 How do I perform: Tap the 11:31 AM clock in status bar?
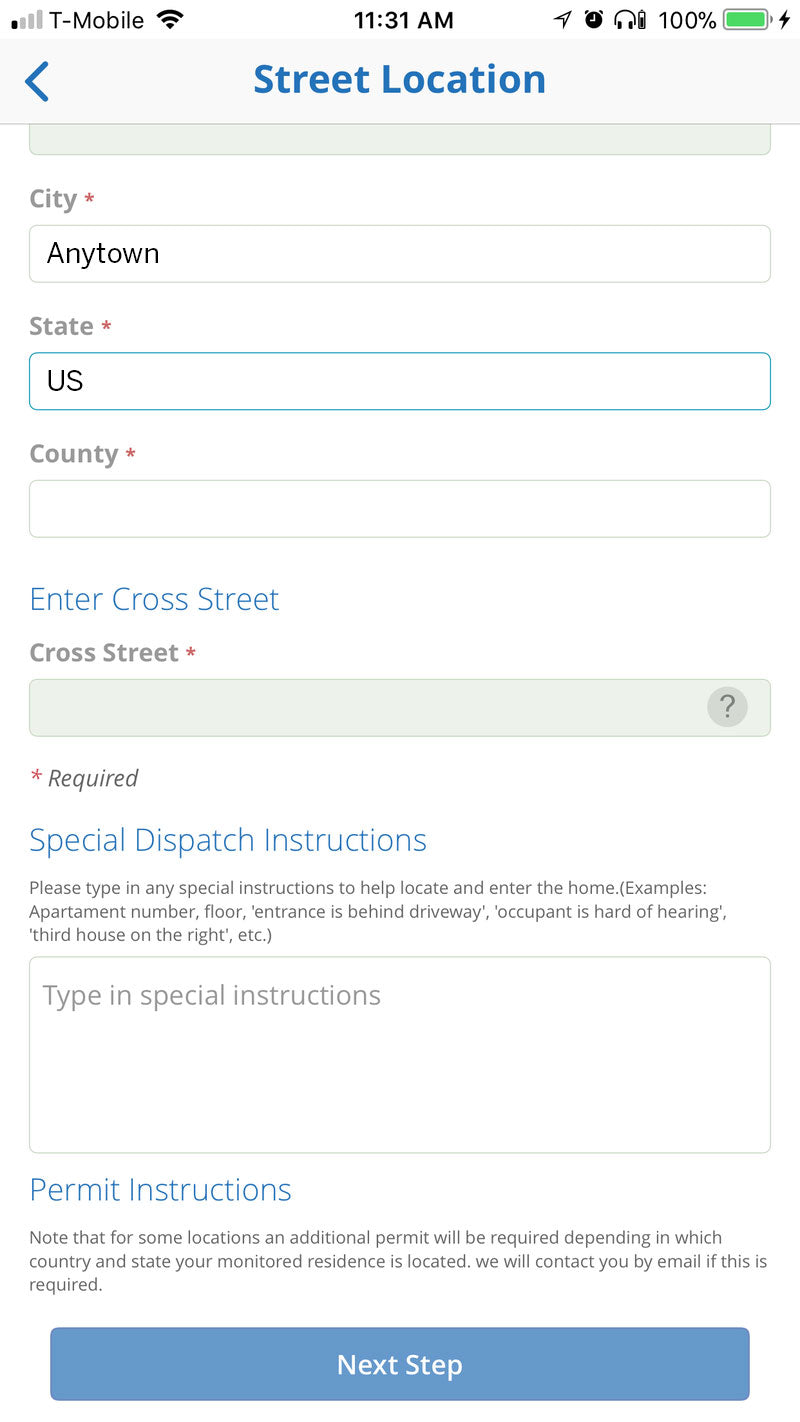pyautogui.click(x=403, y=19)
